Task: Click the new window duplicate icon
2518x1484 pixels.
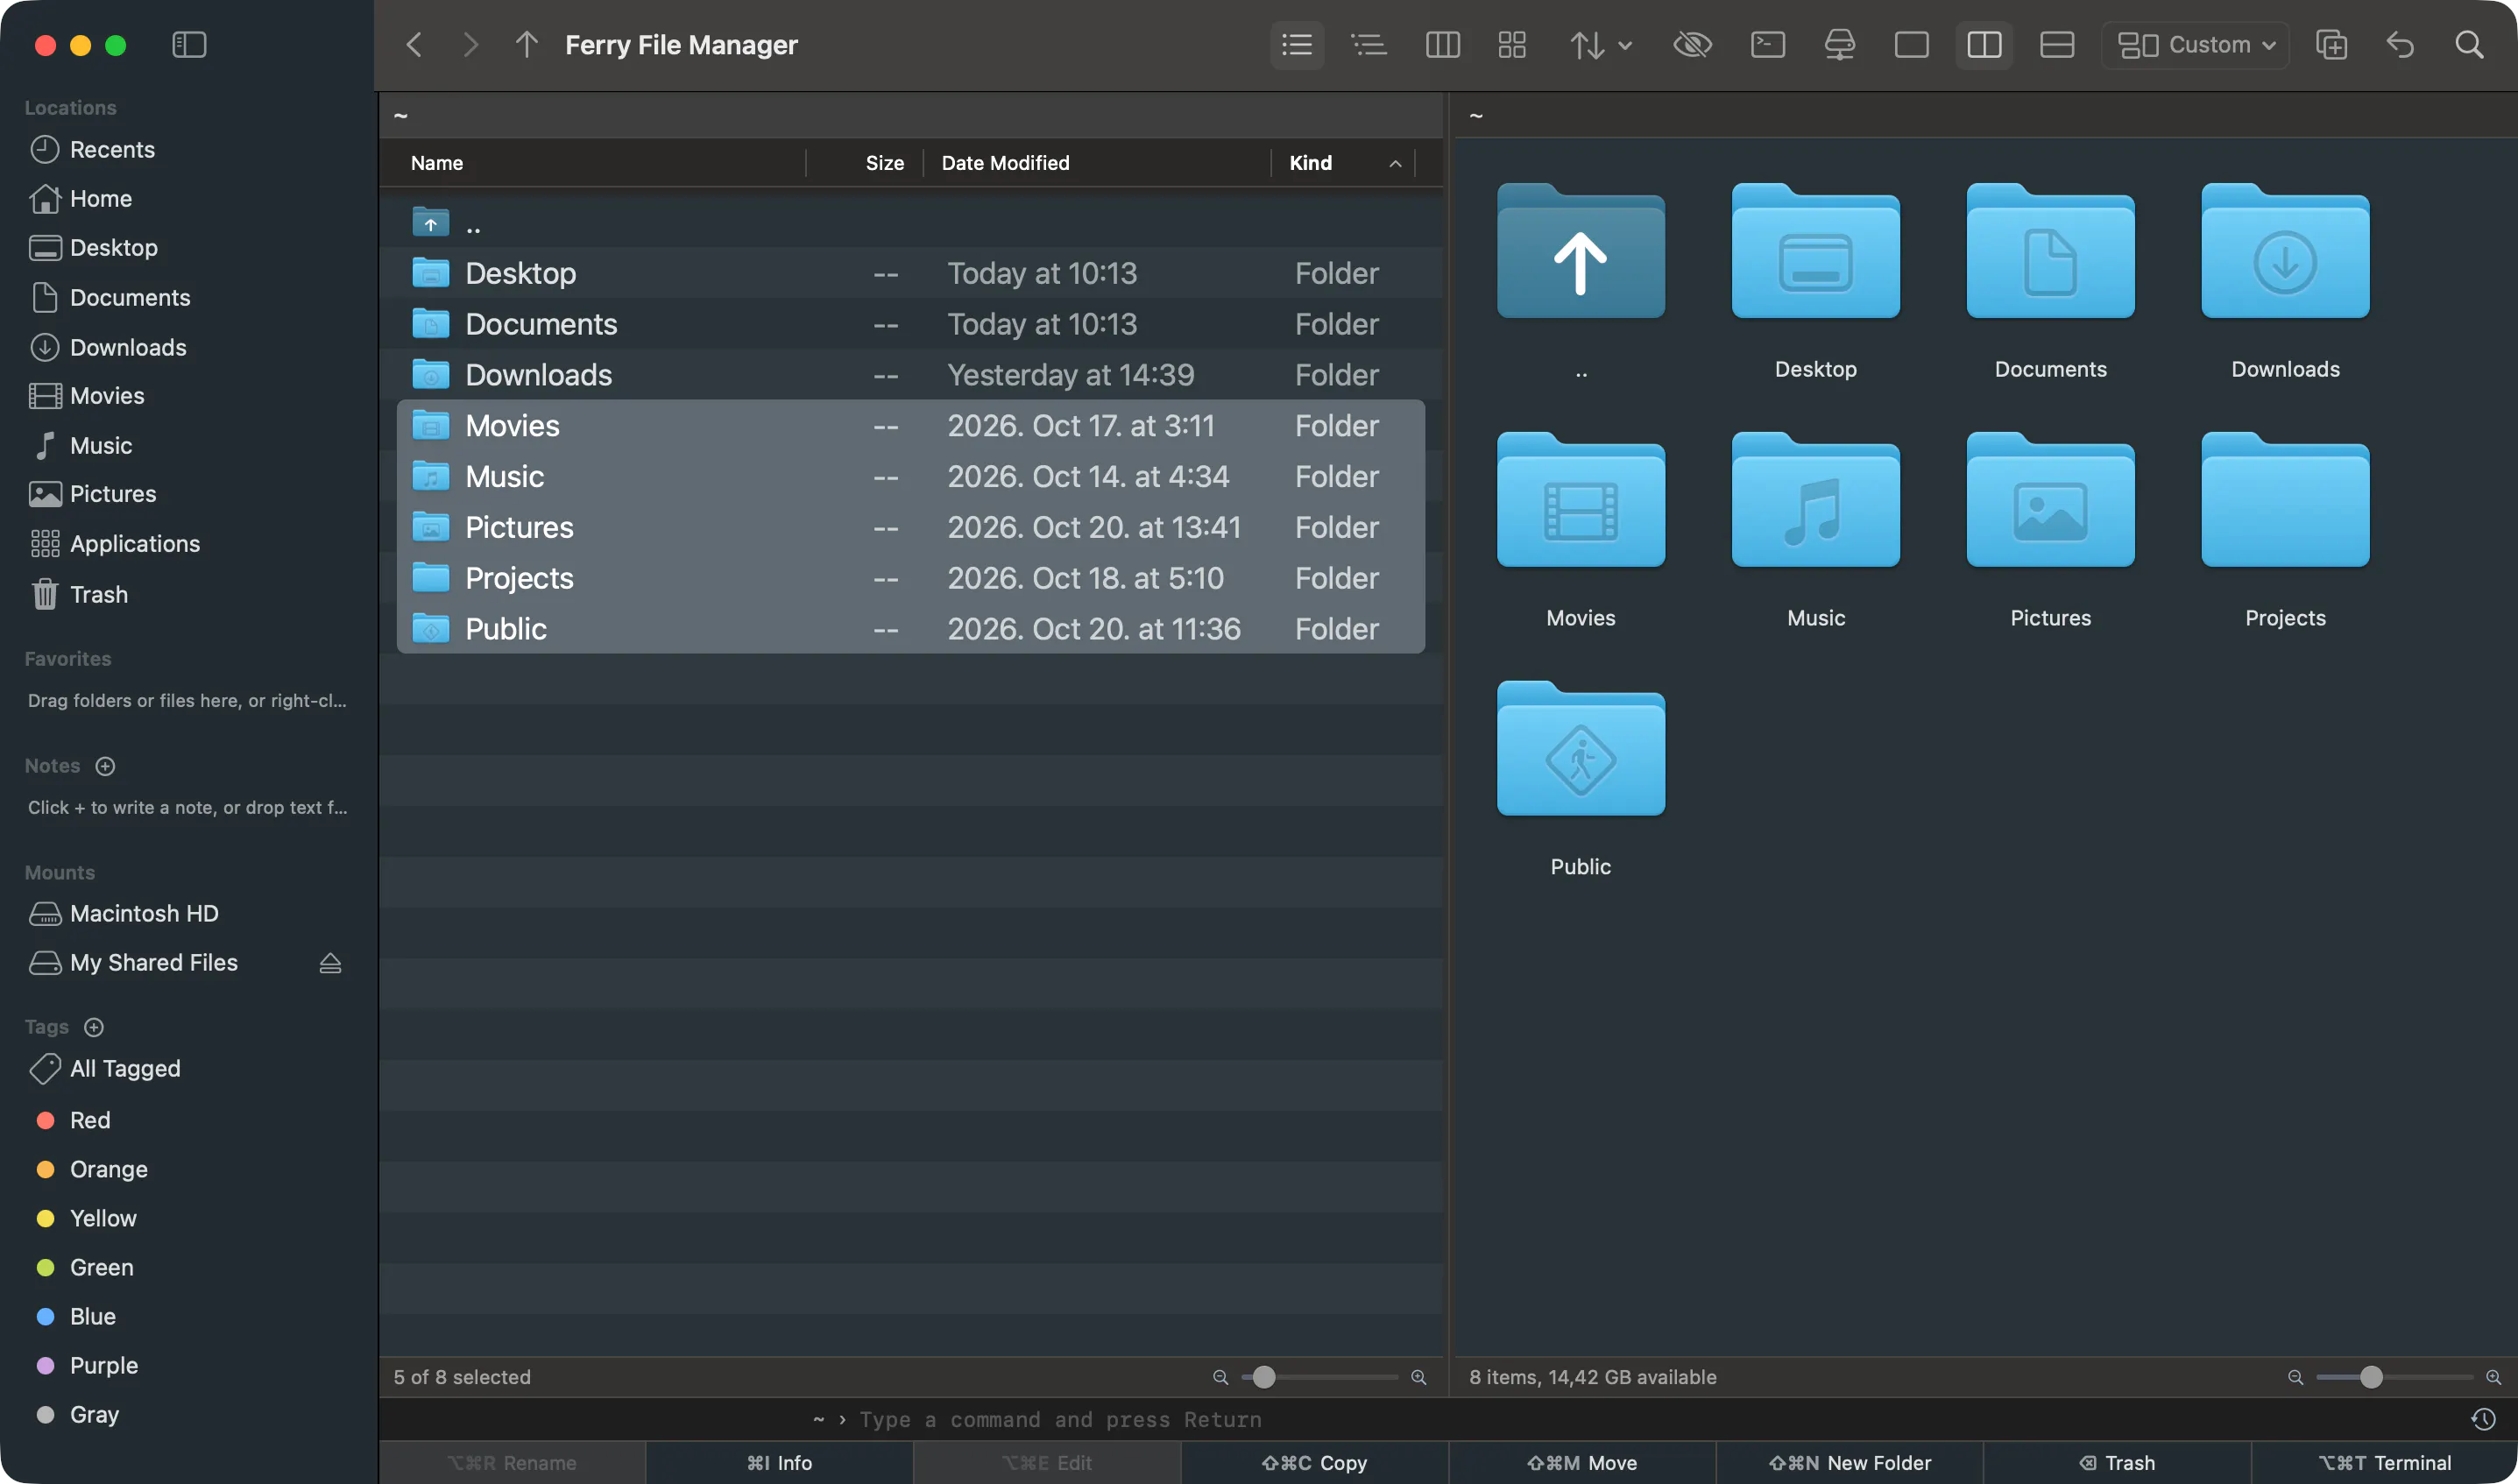Action: tap(2331, 45)
